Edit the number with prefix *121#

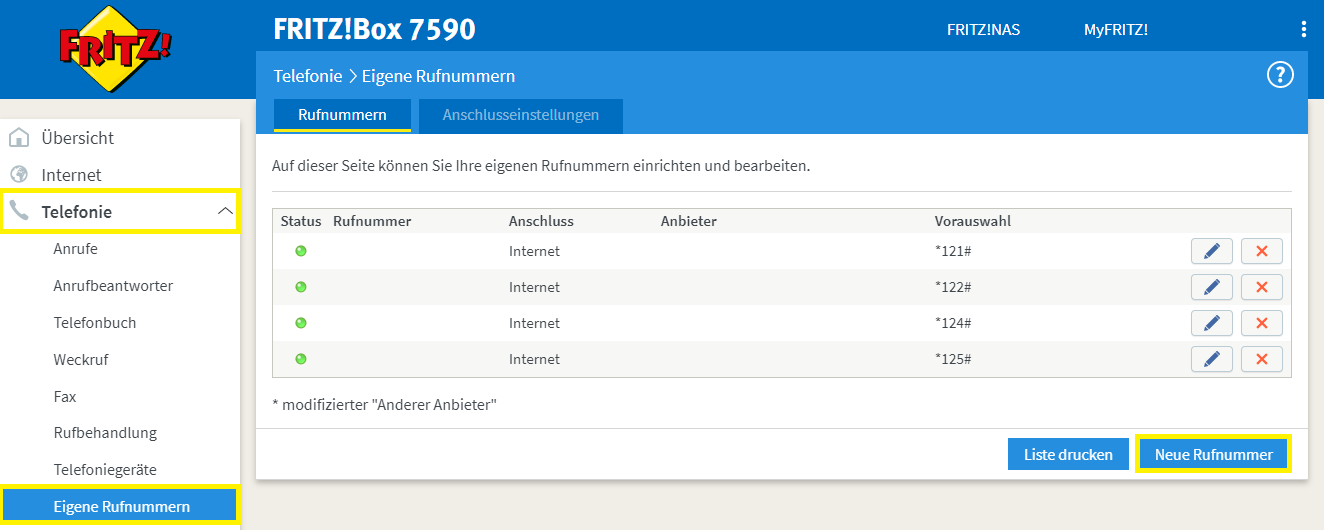pyautogui.click(x=1212, y=251)
